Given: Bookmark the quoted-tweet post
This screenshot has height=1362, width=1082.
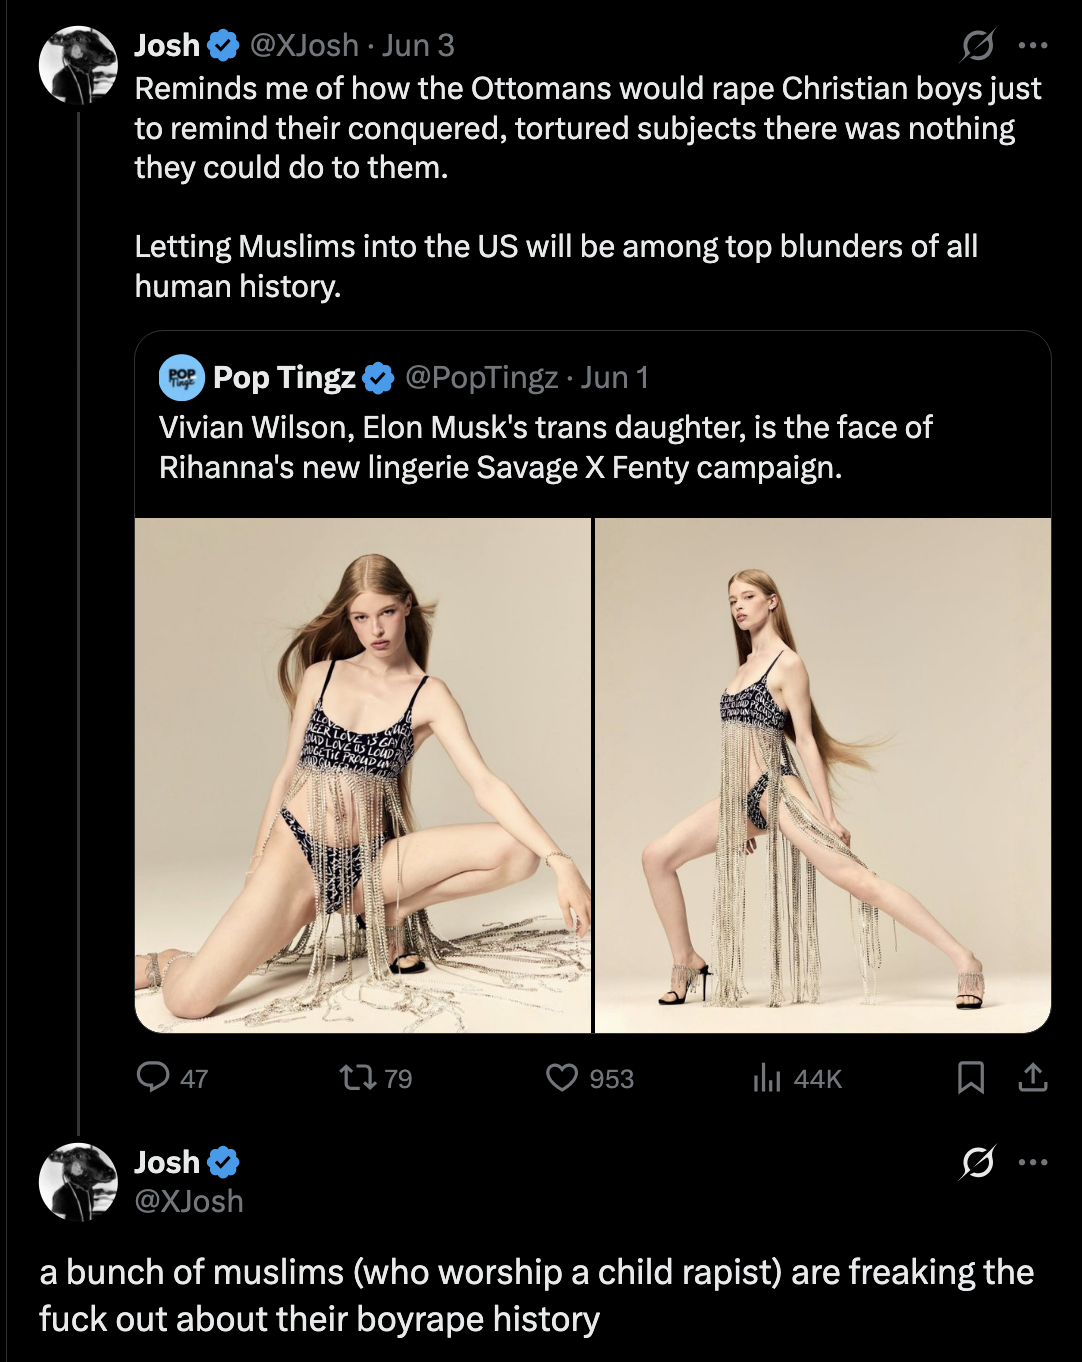Looking at the screenshot, I should click(x=971, y=1077).
